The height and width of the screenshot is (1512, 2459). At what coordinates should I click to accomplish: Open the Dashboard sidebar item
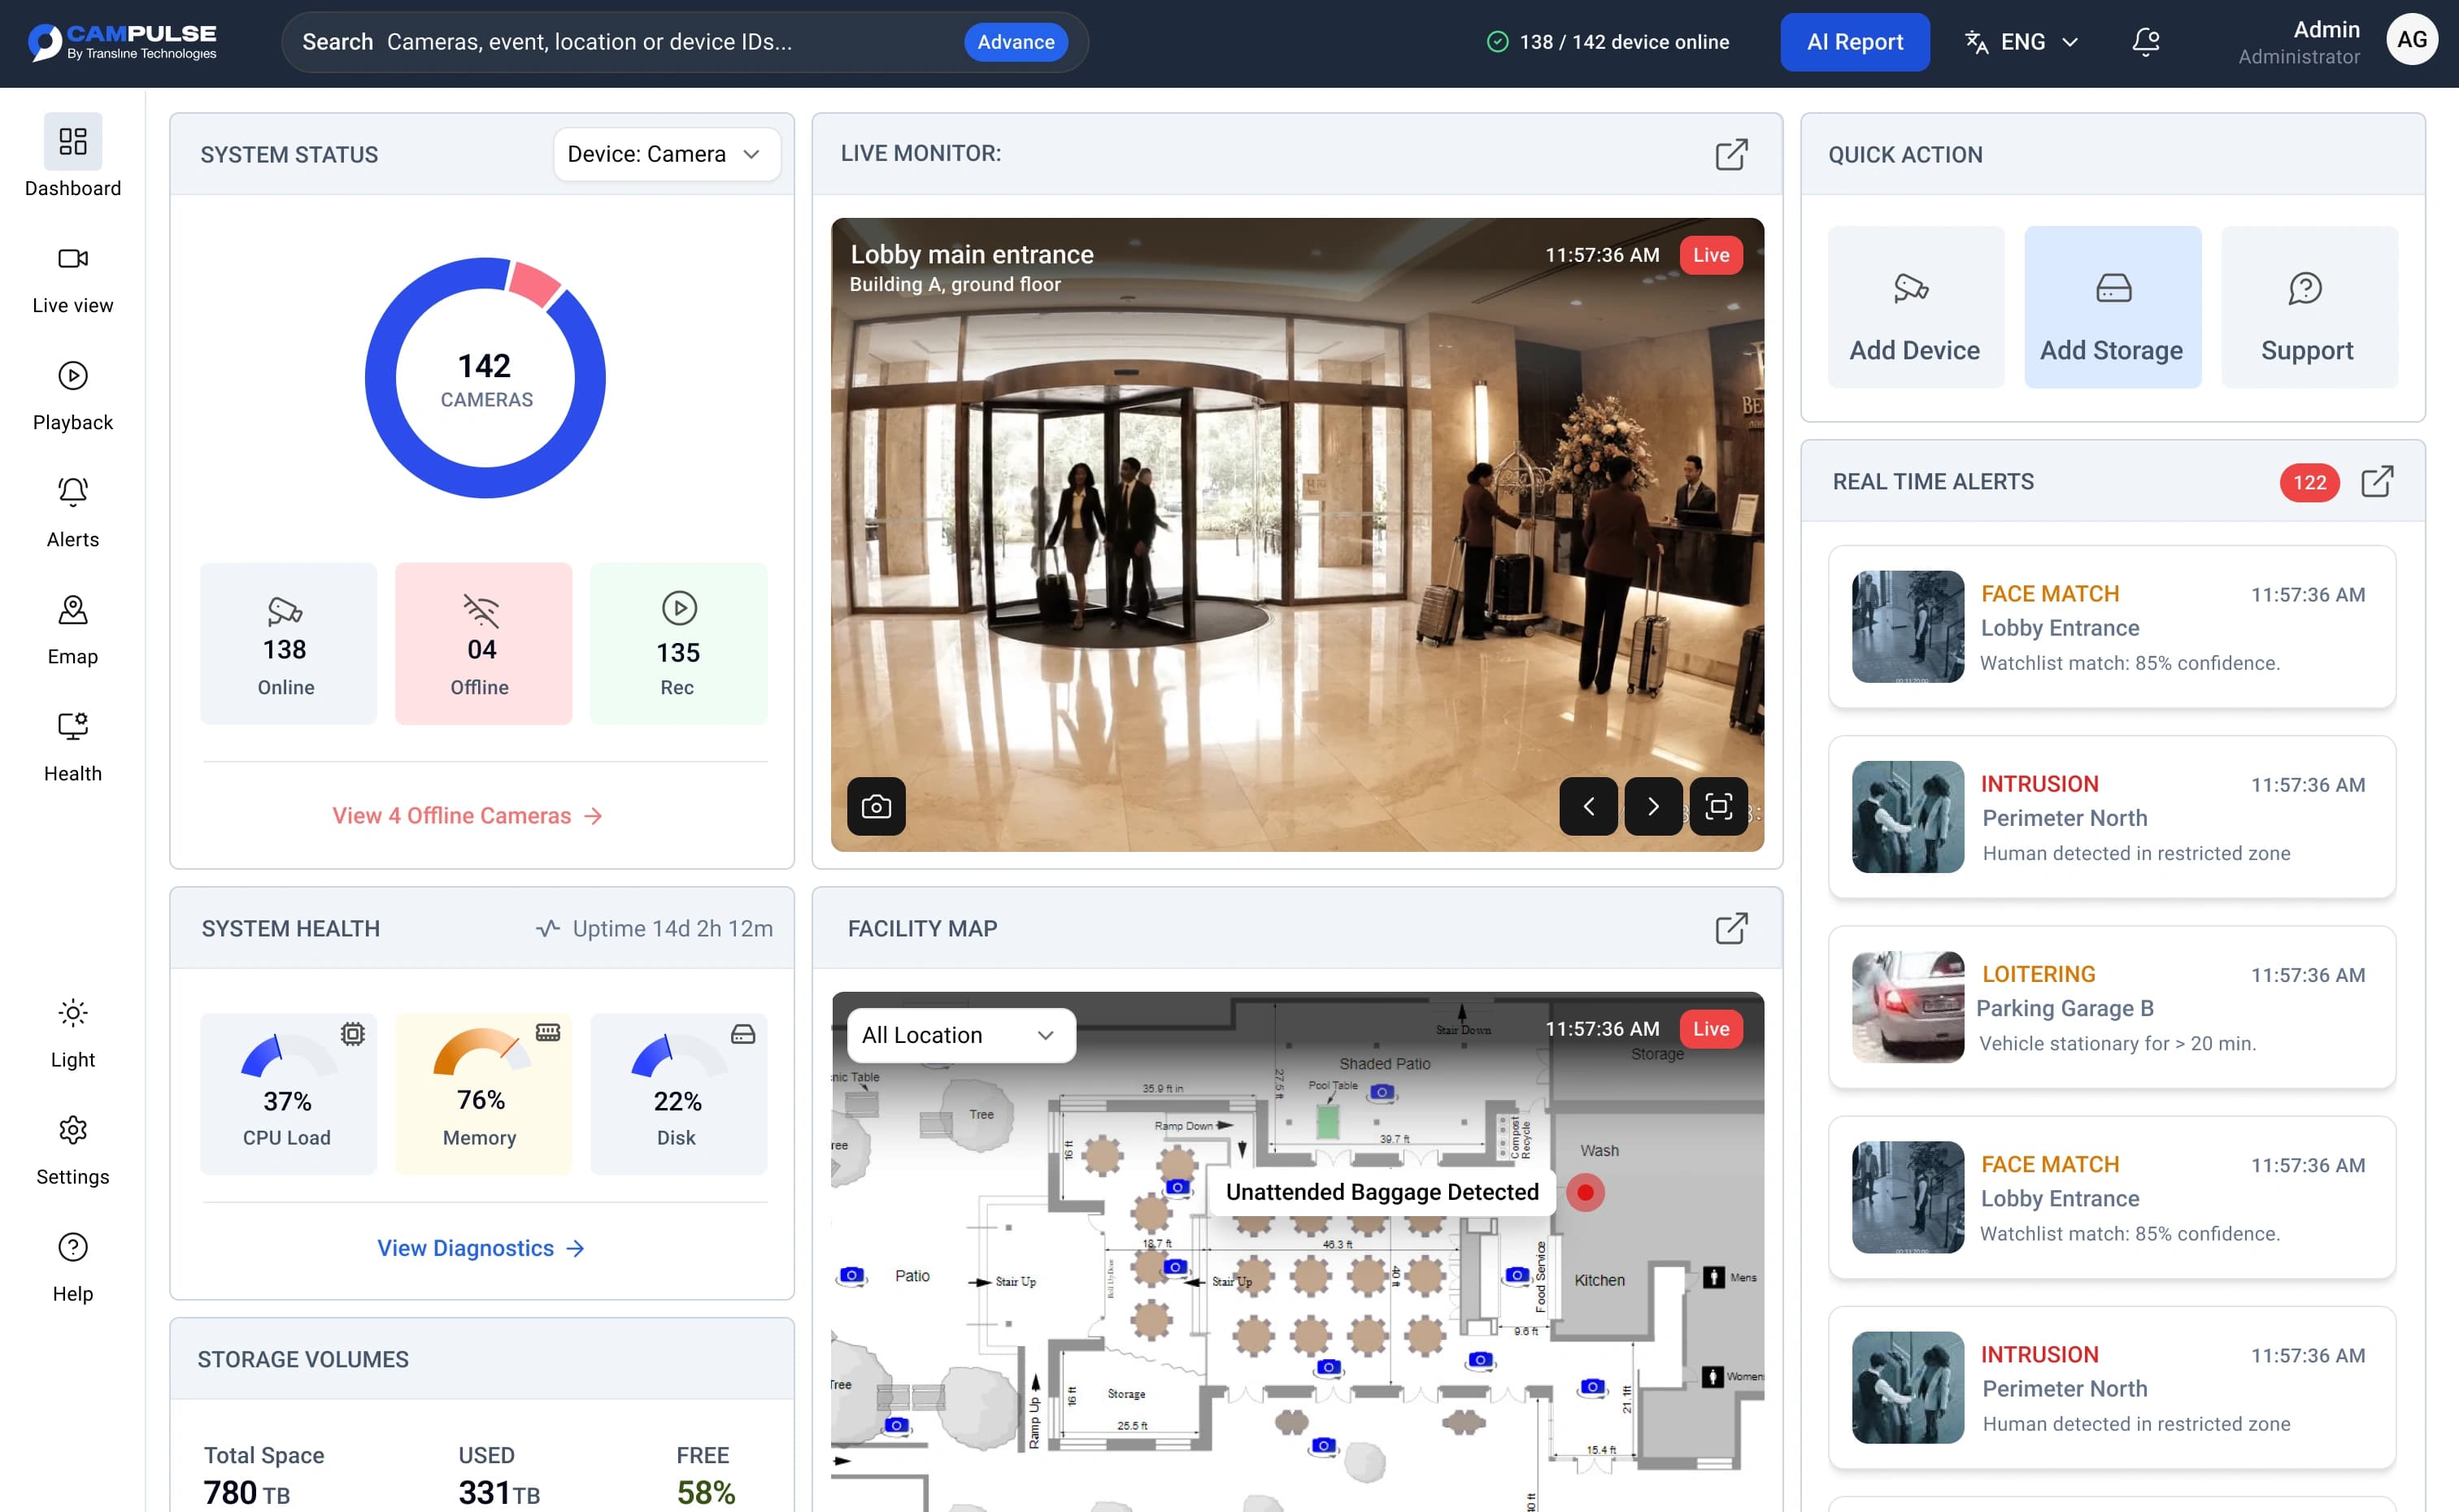(x=72, y=156)
